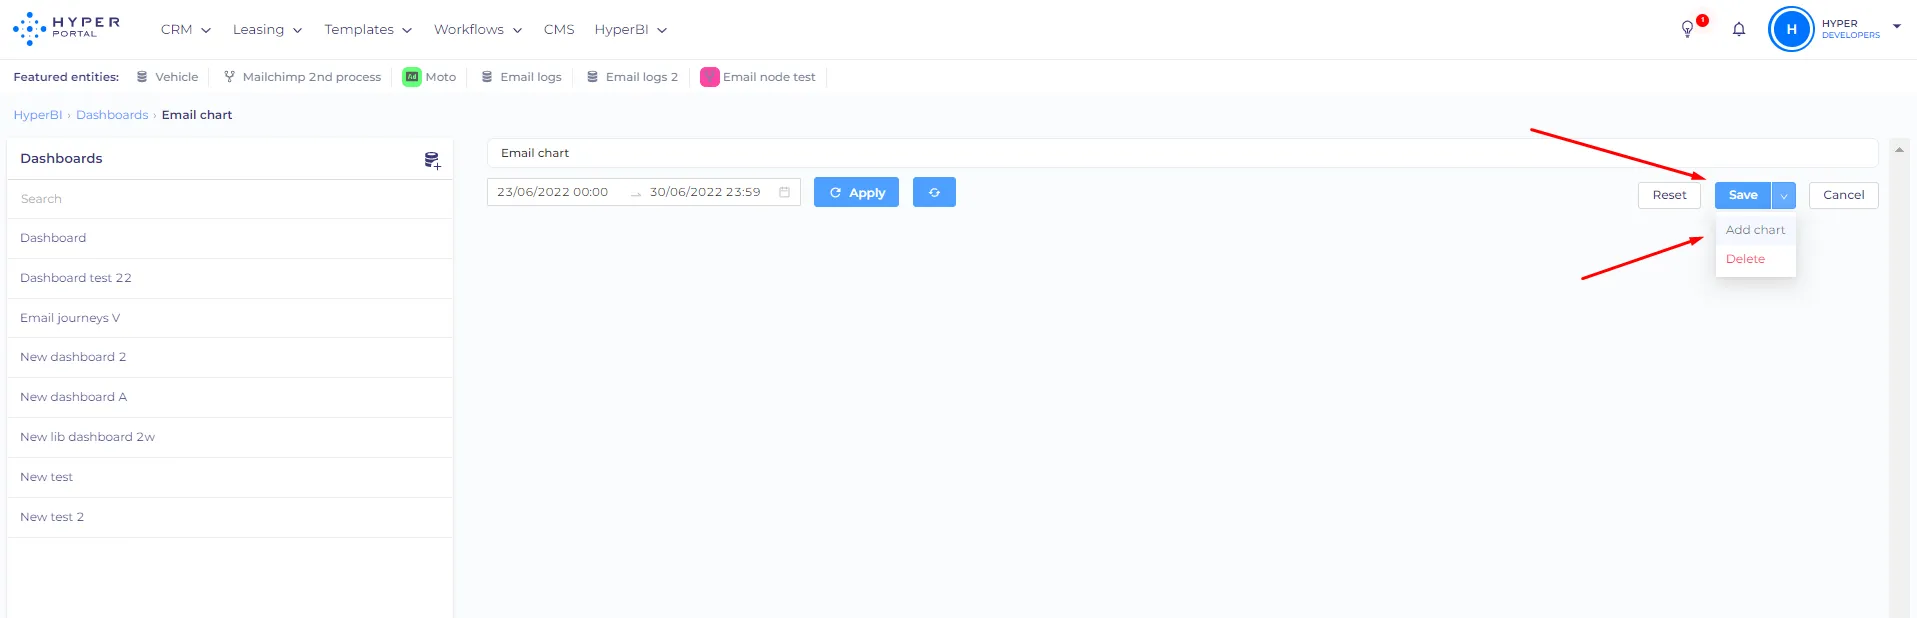Open Email node test featured entity
This screenshot has width=1917, height=618.
(x=758, y=77)
